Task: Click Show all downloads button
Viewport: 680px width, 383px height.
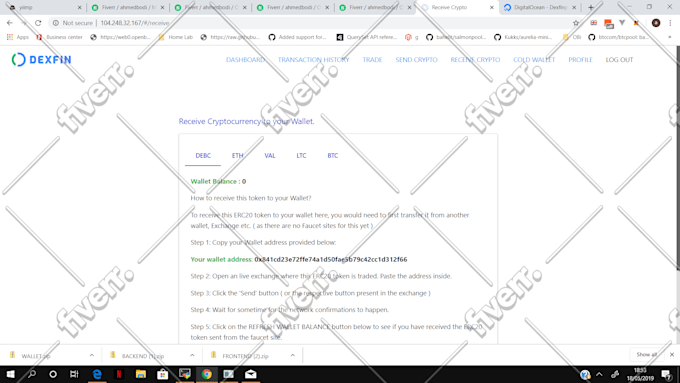Action: [647, 355]
